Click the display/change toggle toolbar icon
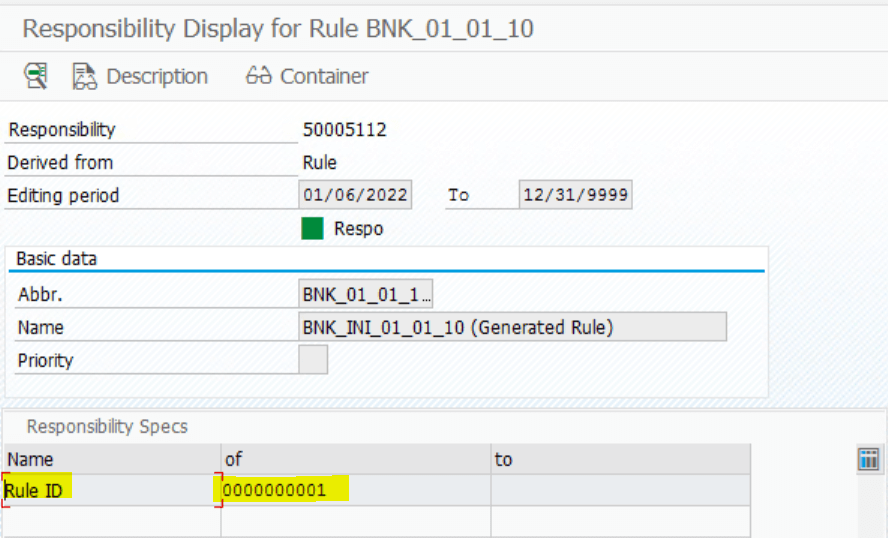 pos(36,76)
